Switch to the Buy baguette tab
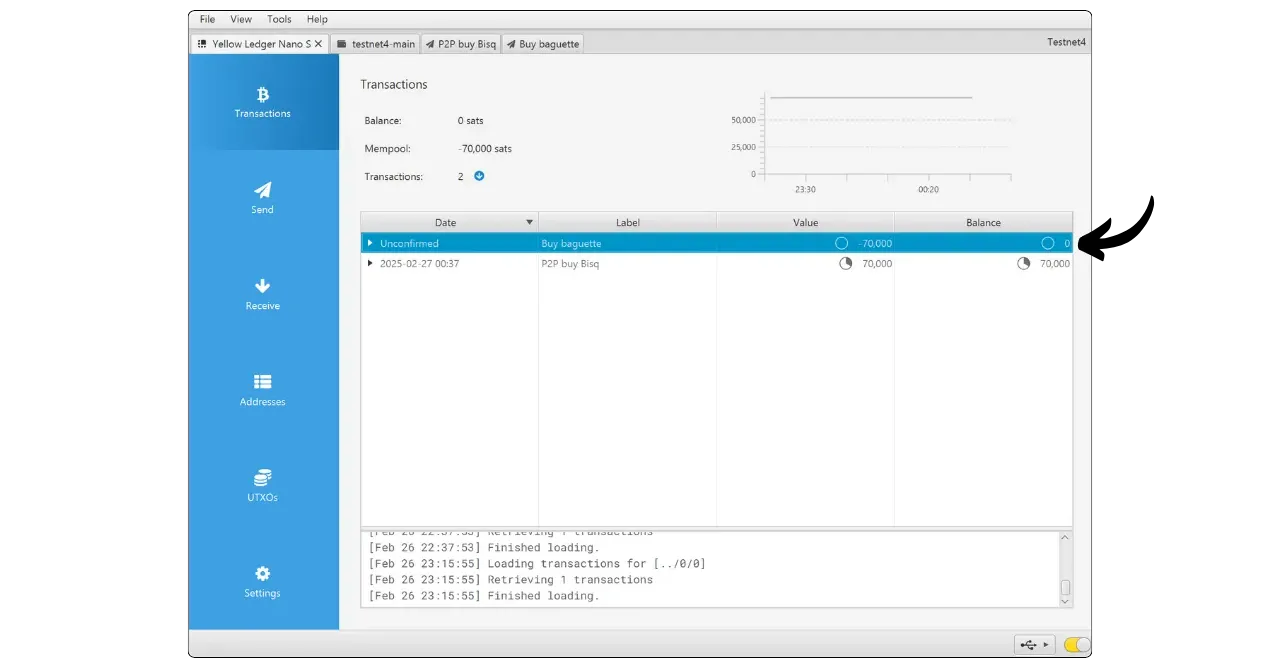The height and width of the screenshot is (668, 1280). pos(542,44)
